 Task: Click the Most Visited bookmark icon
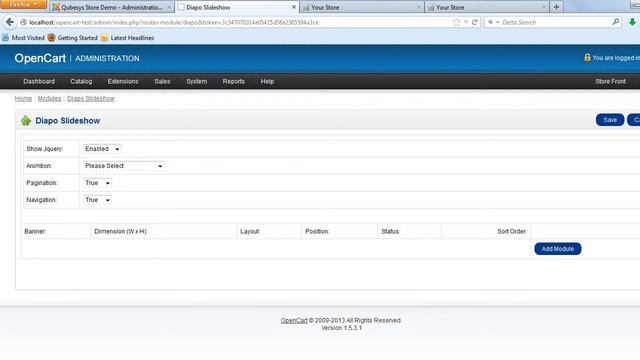[x=5, y=38]
